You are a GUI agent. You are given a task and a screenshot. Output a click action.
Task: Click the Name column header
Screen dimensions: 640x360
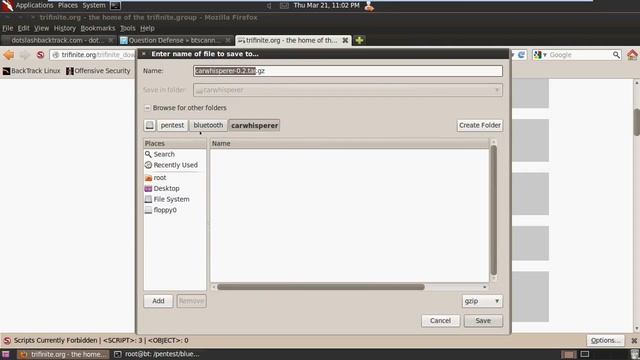coord(349,144)
